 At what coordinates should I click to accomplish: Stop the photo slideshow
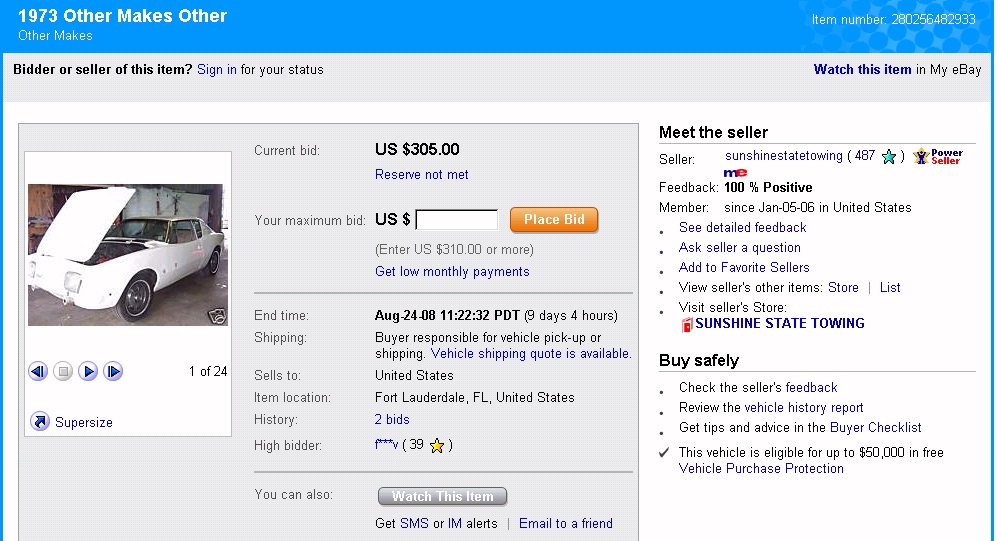pyautogui.click(x=63, y=372)
